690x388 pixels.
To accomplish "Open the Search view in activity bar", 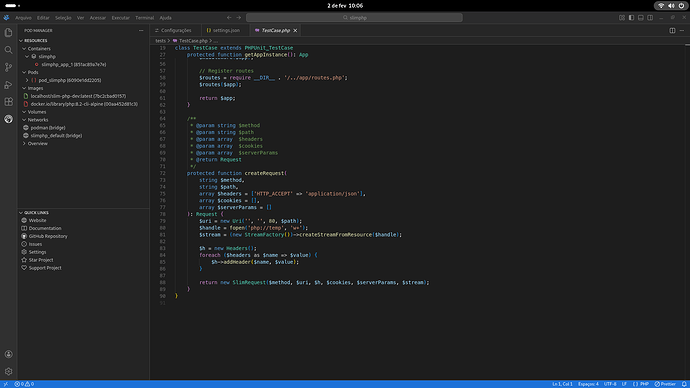I will click(x=8, y=50).
